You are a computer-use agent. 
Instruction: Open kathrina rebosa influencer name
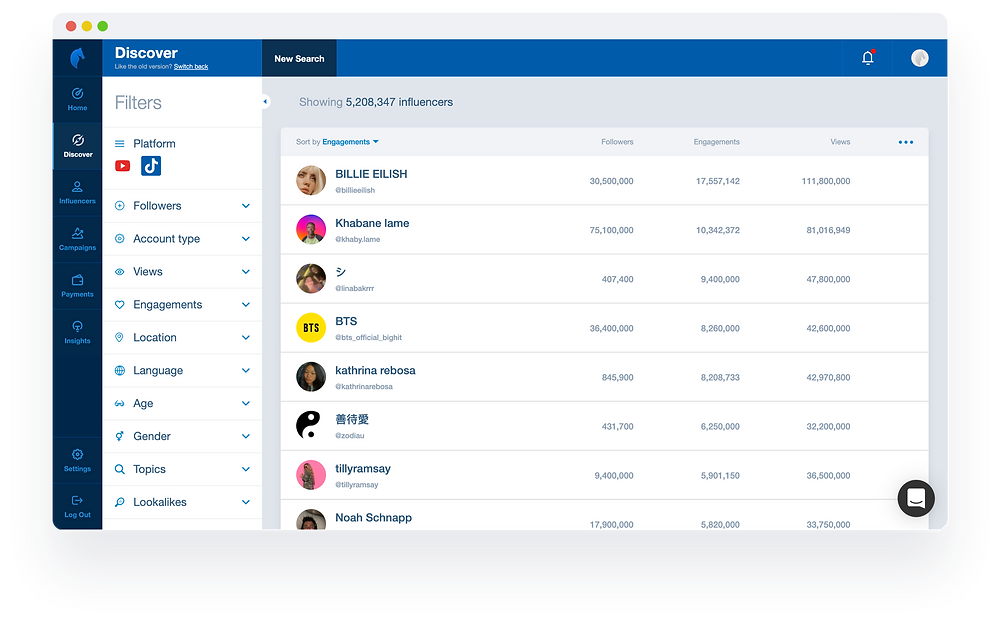(x=375, y=371)
